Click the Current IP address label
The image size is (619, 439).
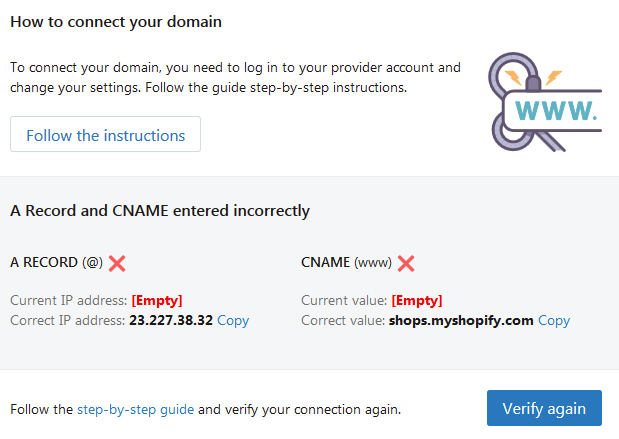point(69,300)
